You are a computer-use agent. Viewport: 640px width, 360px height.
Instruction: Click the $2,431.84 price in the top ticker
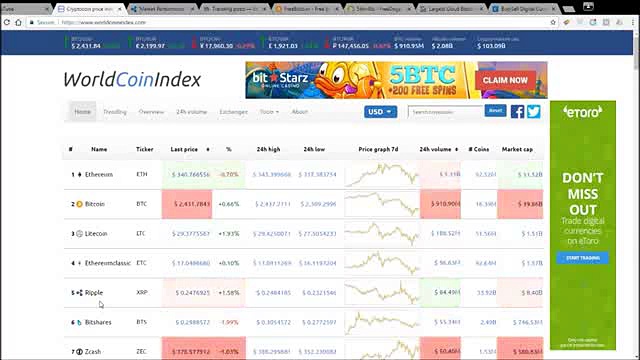[x=86, y=46]
